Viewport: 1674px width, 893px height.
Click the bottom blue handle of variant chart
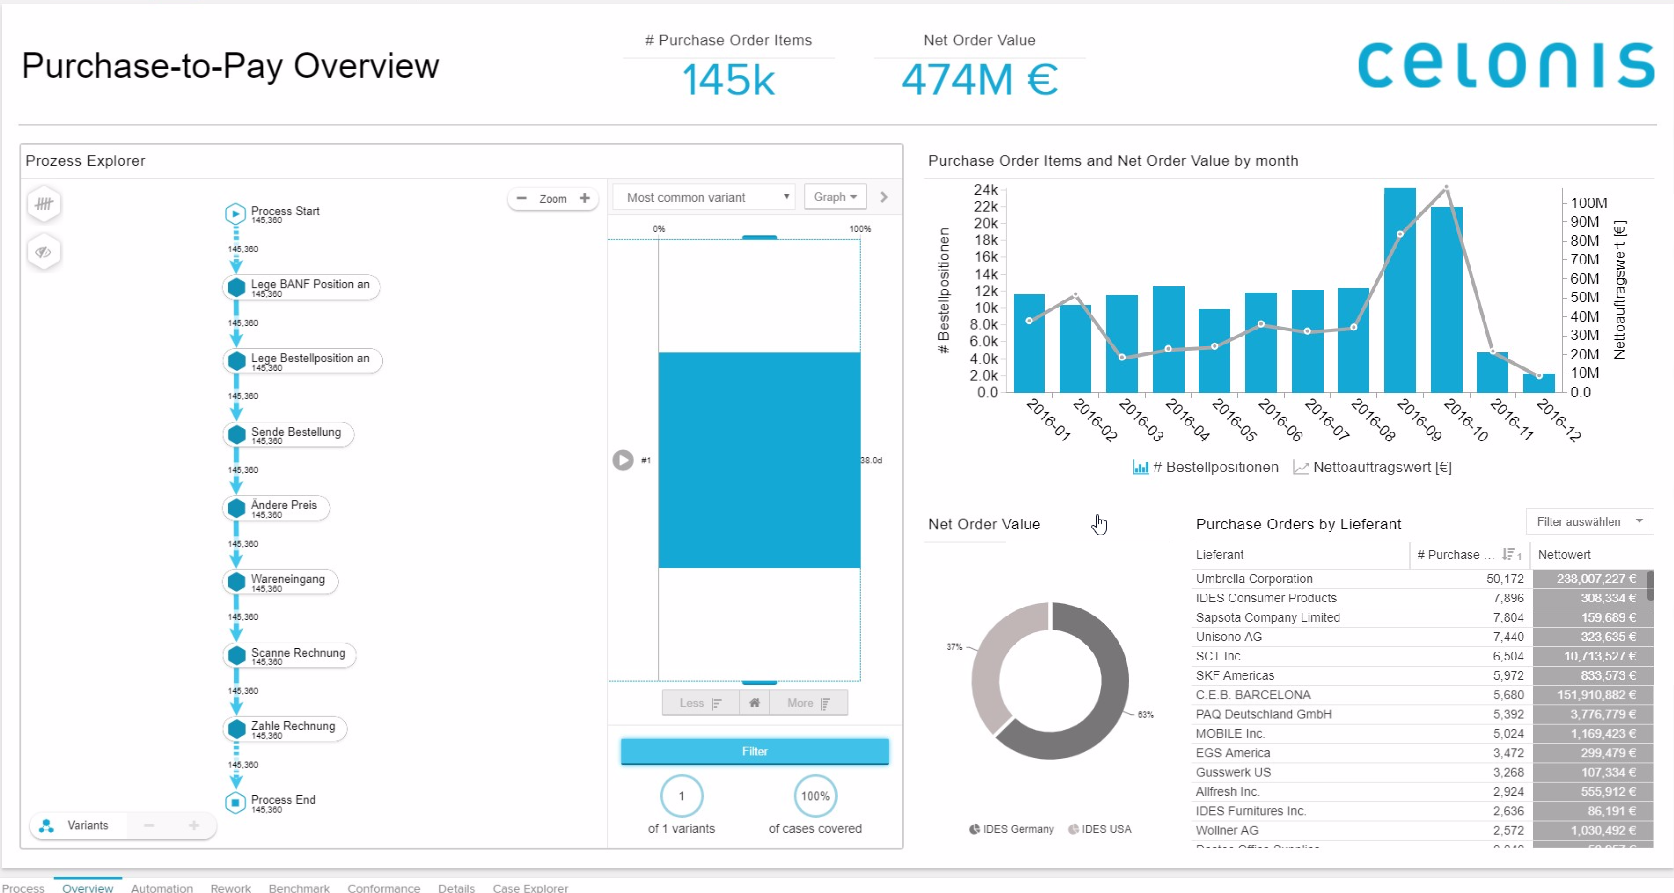pos(759,682)
